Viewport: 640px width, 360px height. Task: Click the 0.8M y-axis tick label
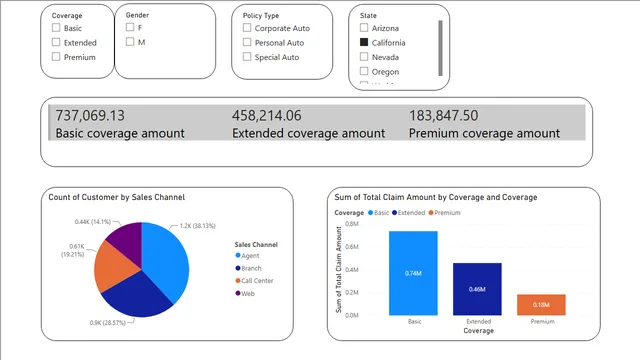(351, 224)
